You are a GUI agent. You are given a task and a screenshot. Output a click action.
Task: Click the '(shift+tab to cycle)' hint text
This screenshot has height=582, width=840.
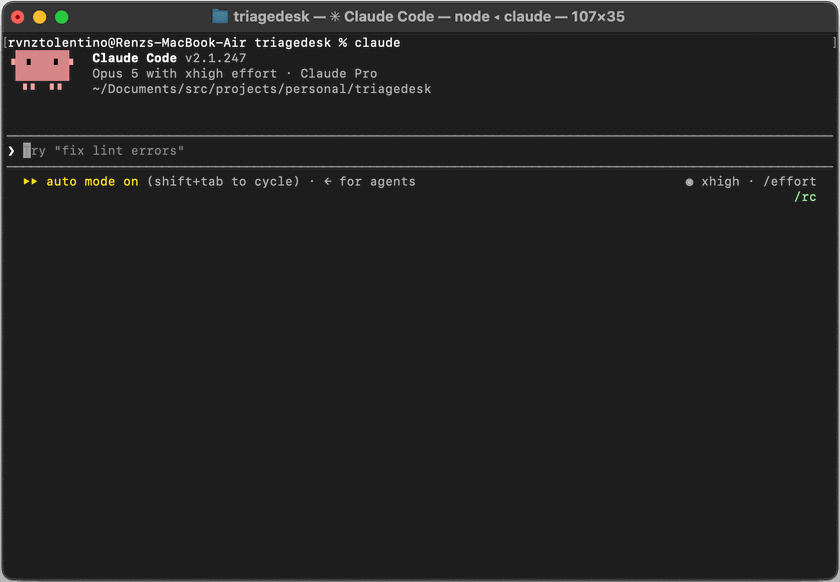pos(223,182)
